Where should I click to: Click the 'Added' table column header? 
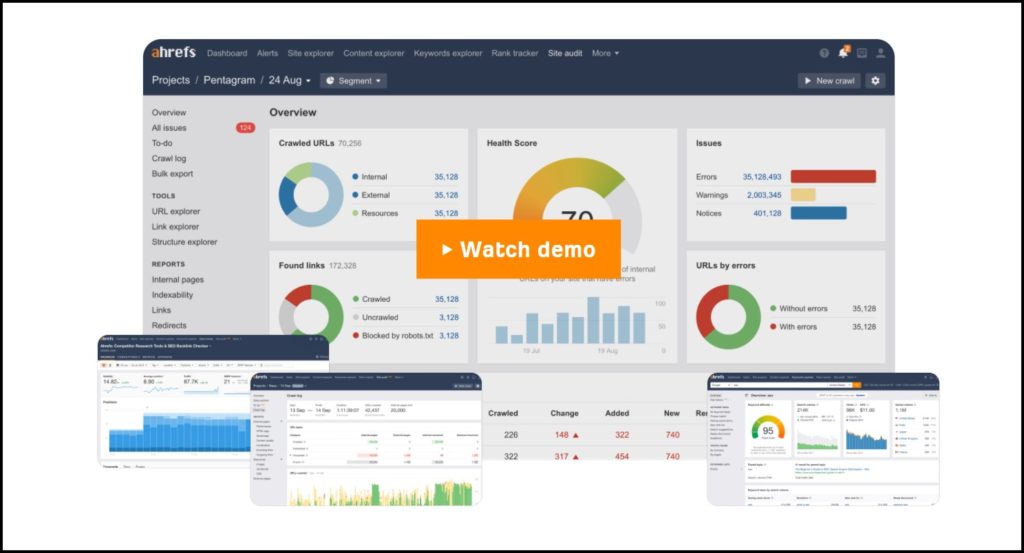pos(617,413)
